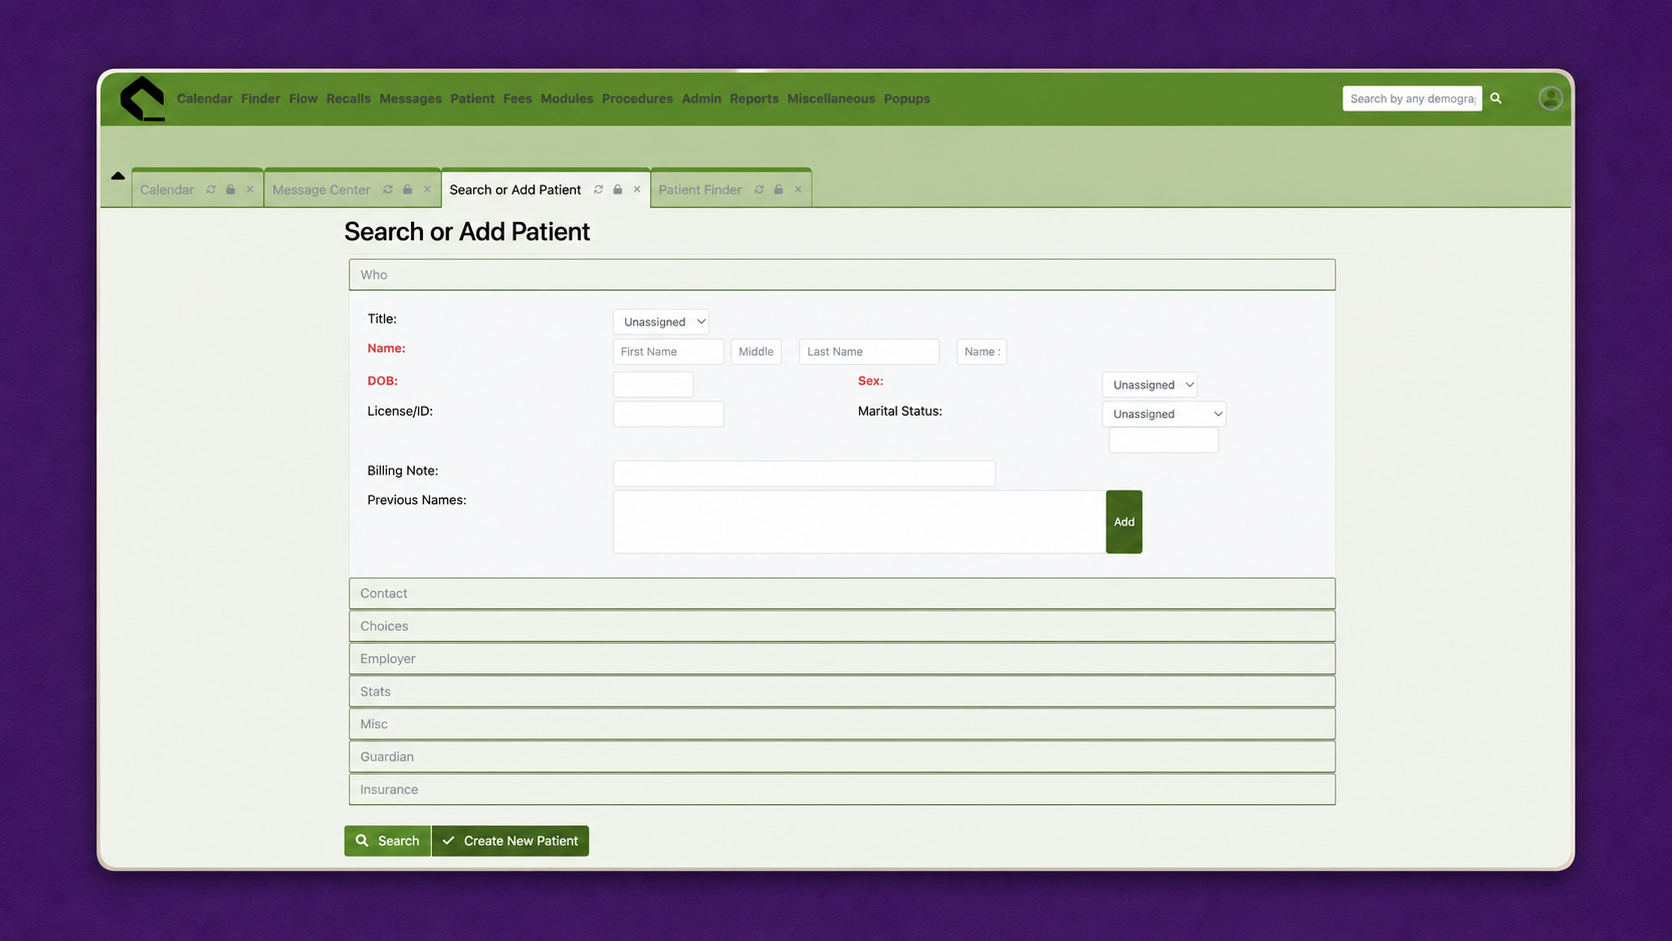Open the Popups menu
Screen dimensions: 1672x941
907,99
